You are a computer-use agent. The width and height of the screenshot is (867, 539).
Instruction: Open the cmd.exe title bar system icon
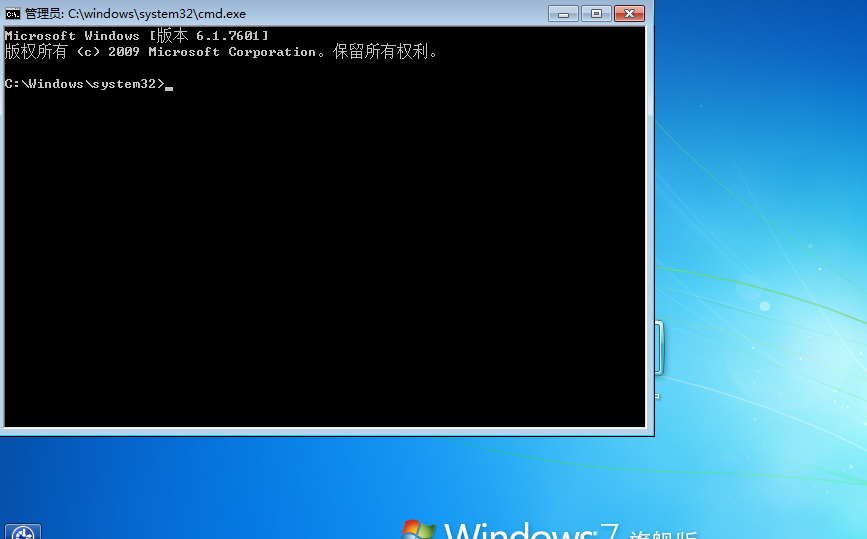(13, 14)
